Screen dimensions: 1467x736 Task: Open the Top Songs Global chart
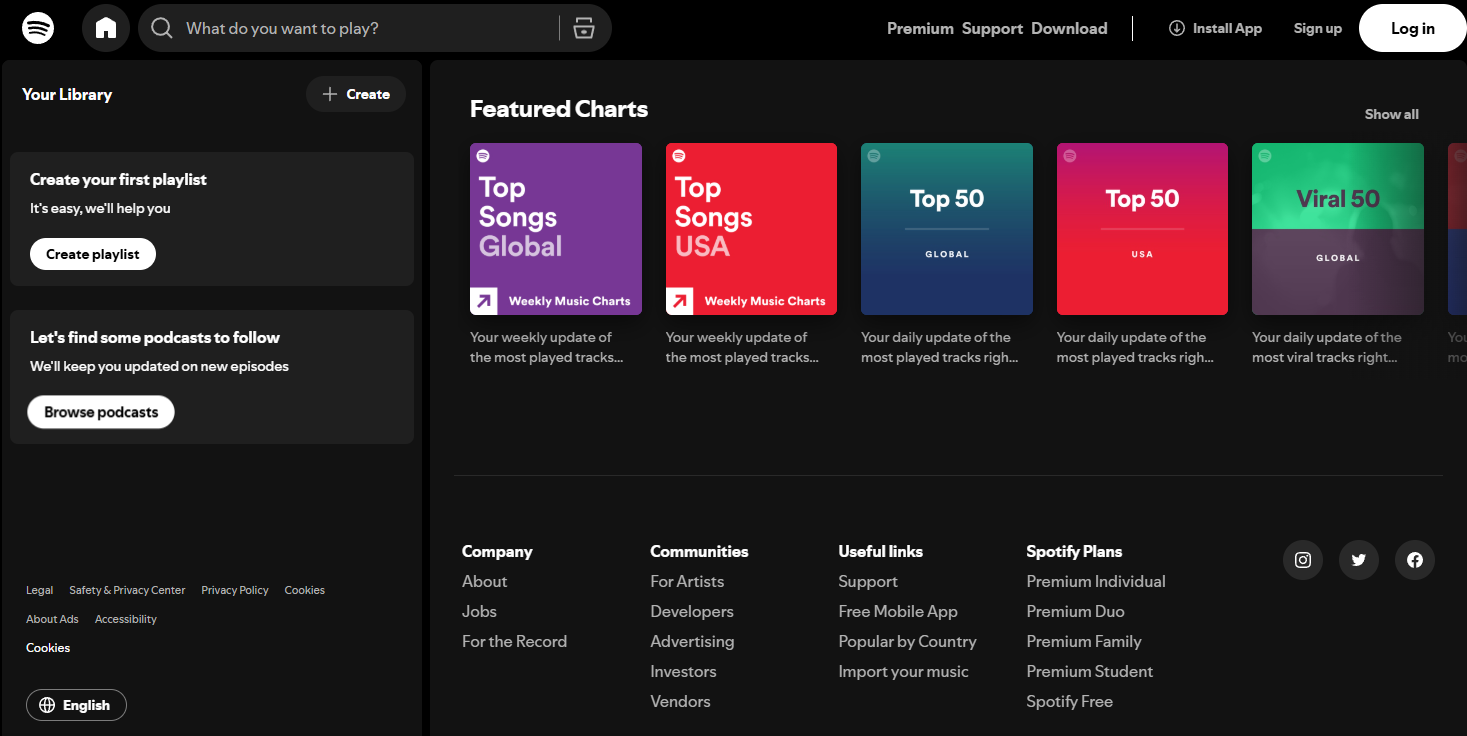click(x=556, y=229)
